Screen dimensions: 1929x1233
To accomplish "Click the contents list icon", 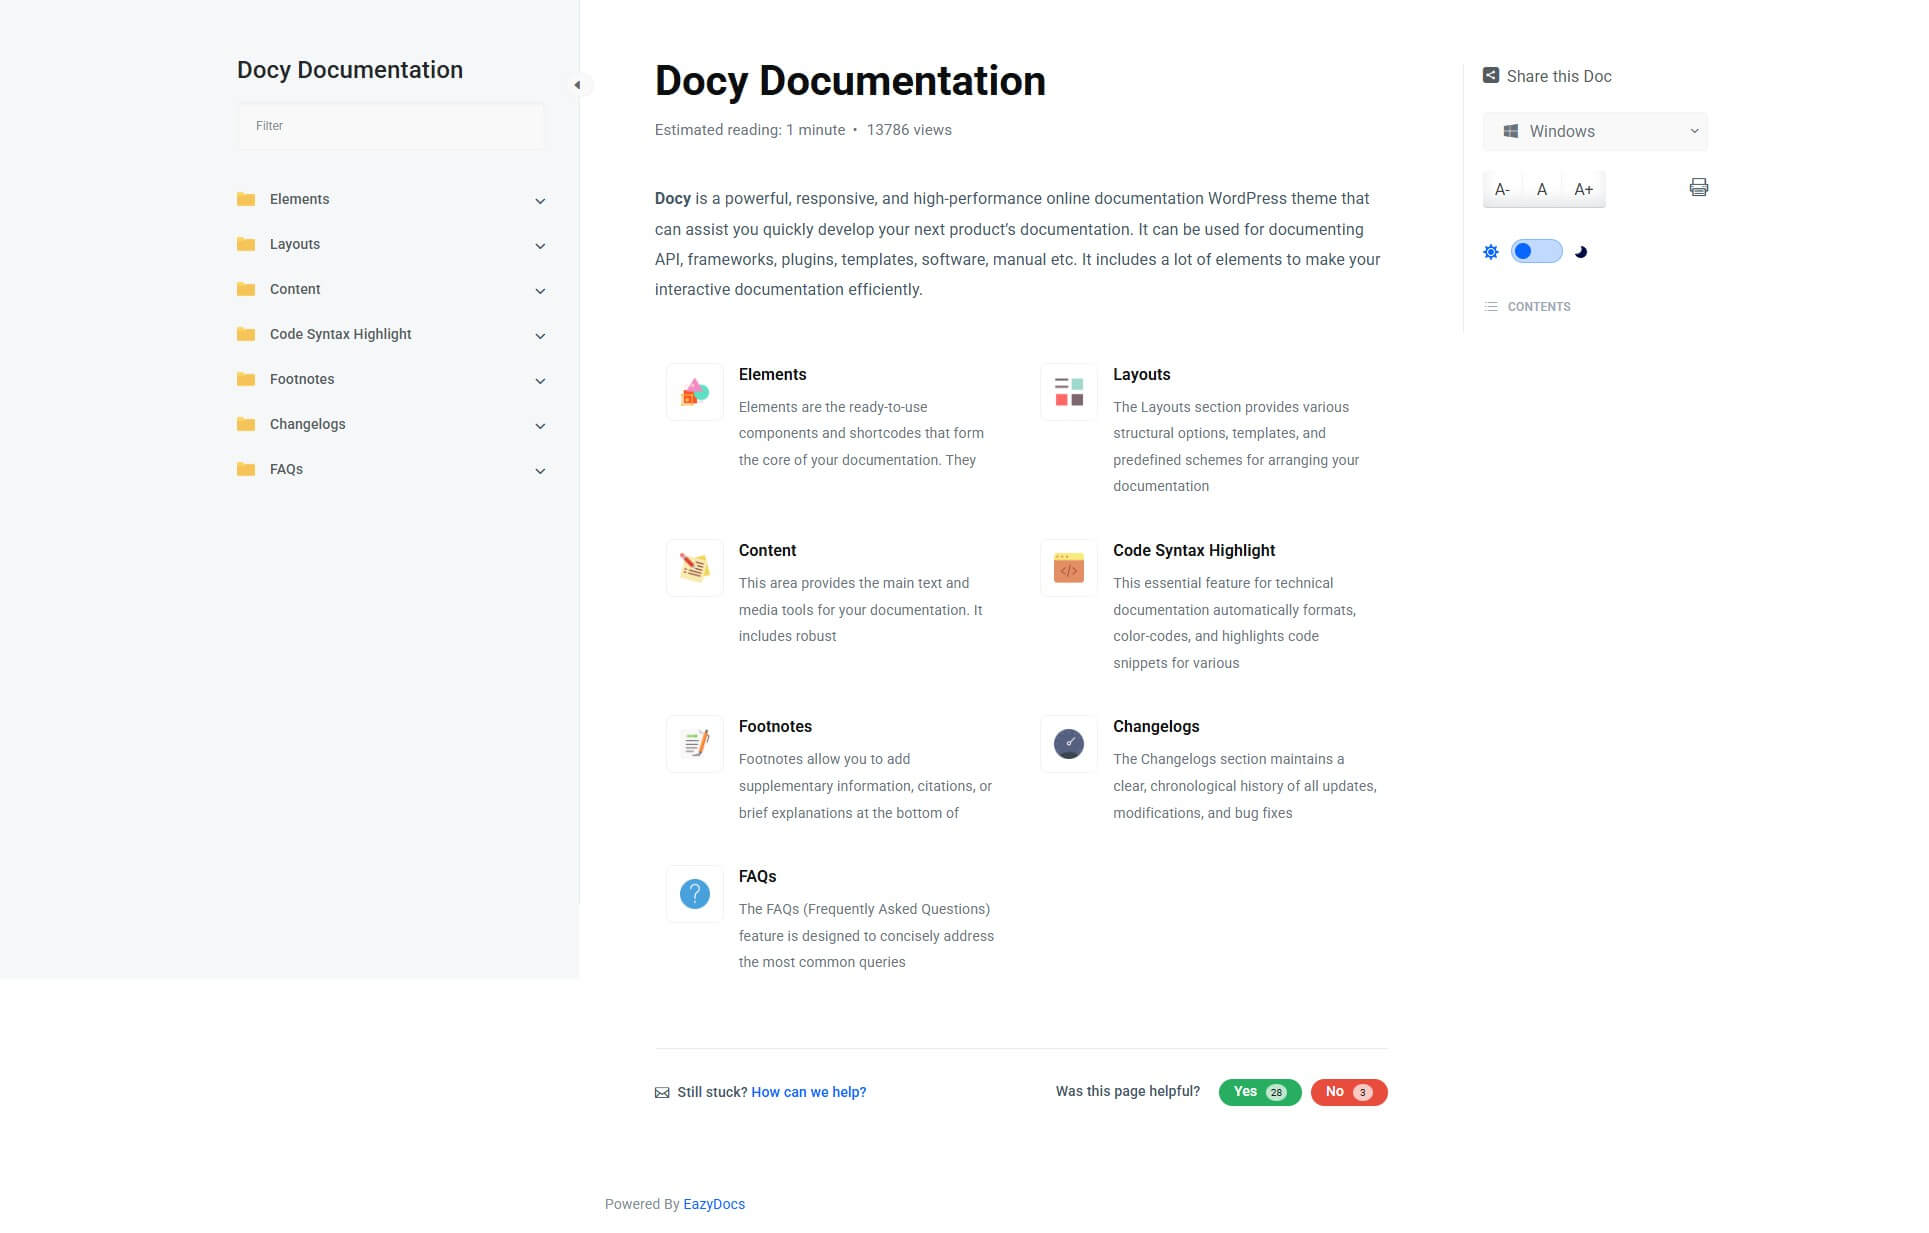I will 1491,307.
